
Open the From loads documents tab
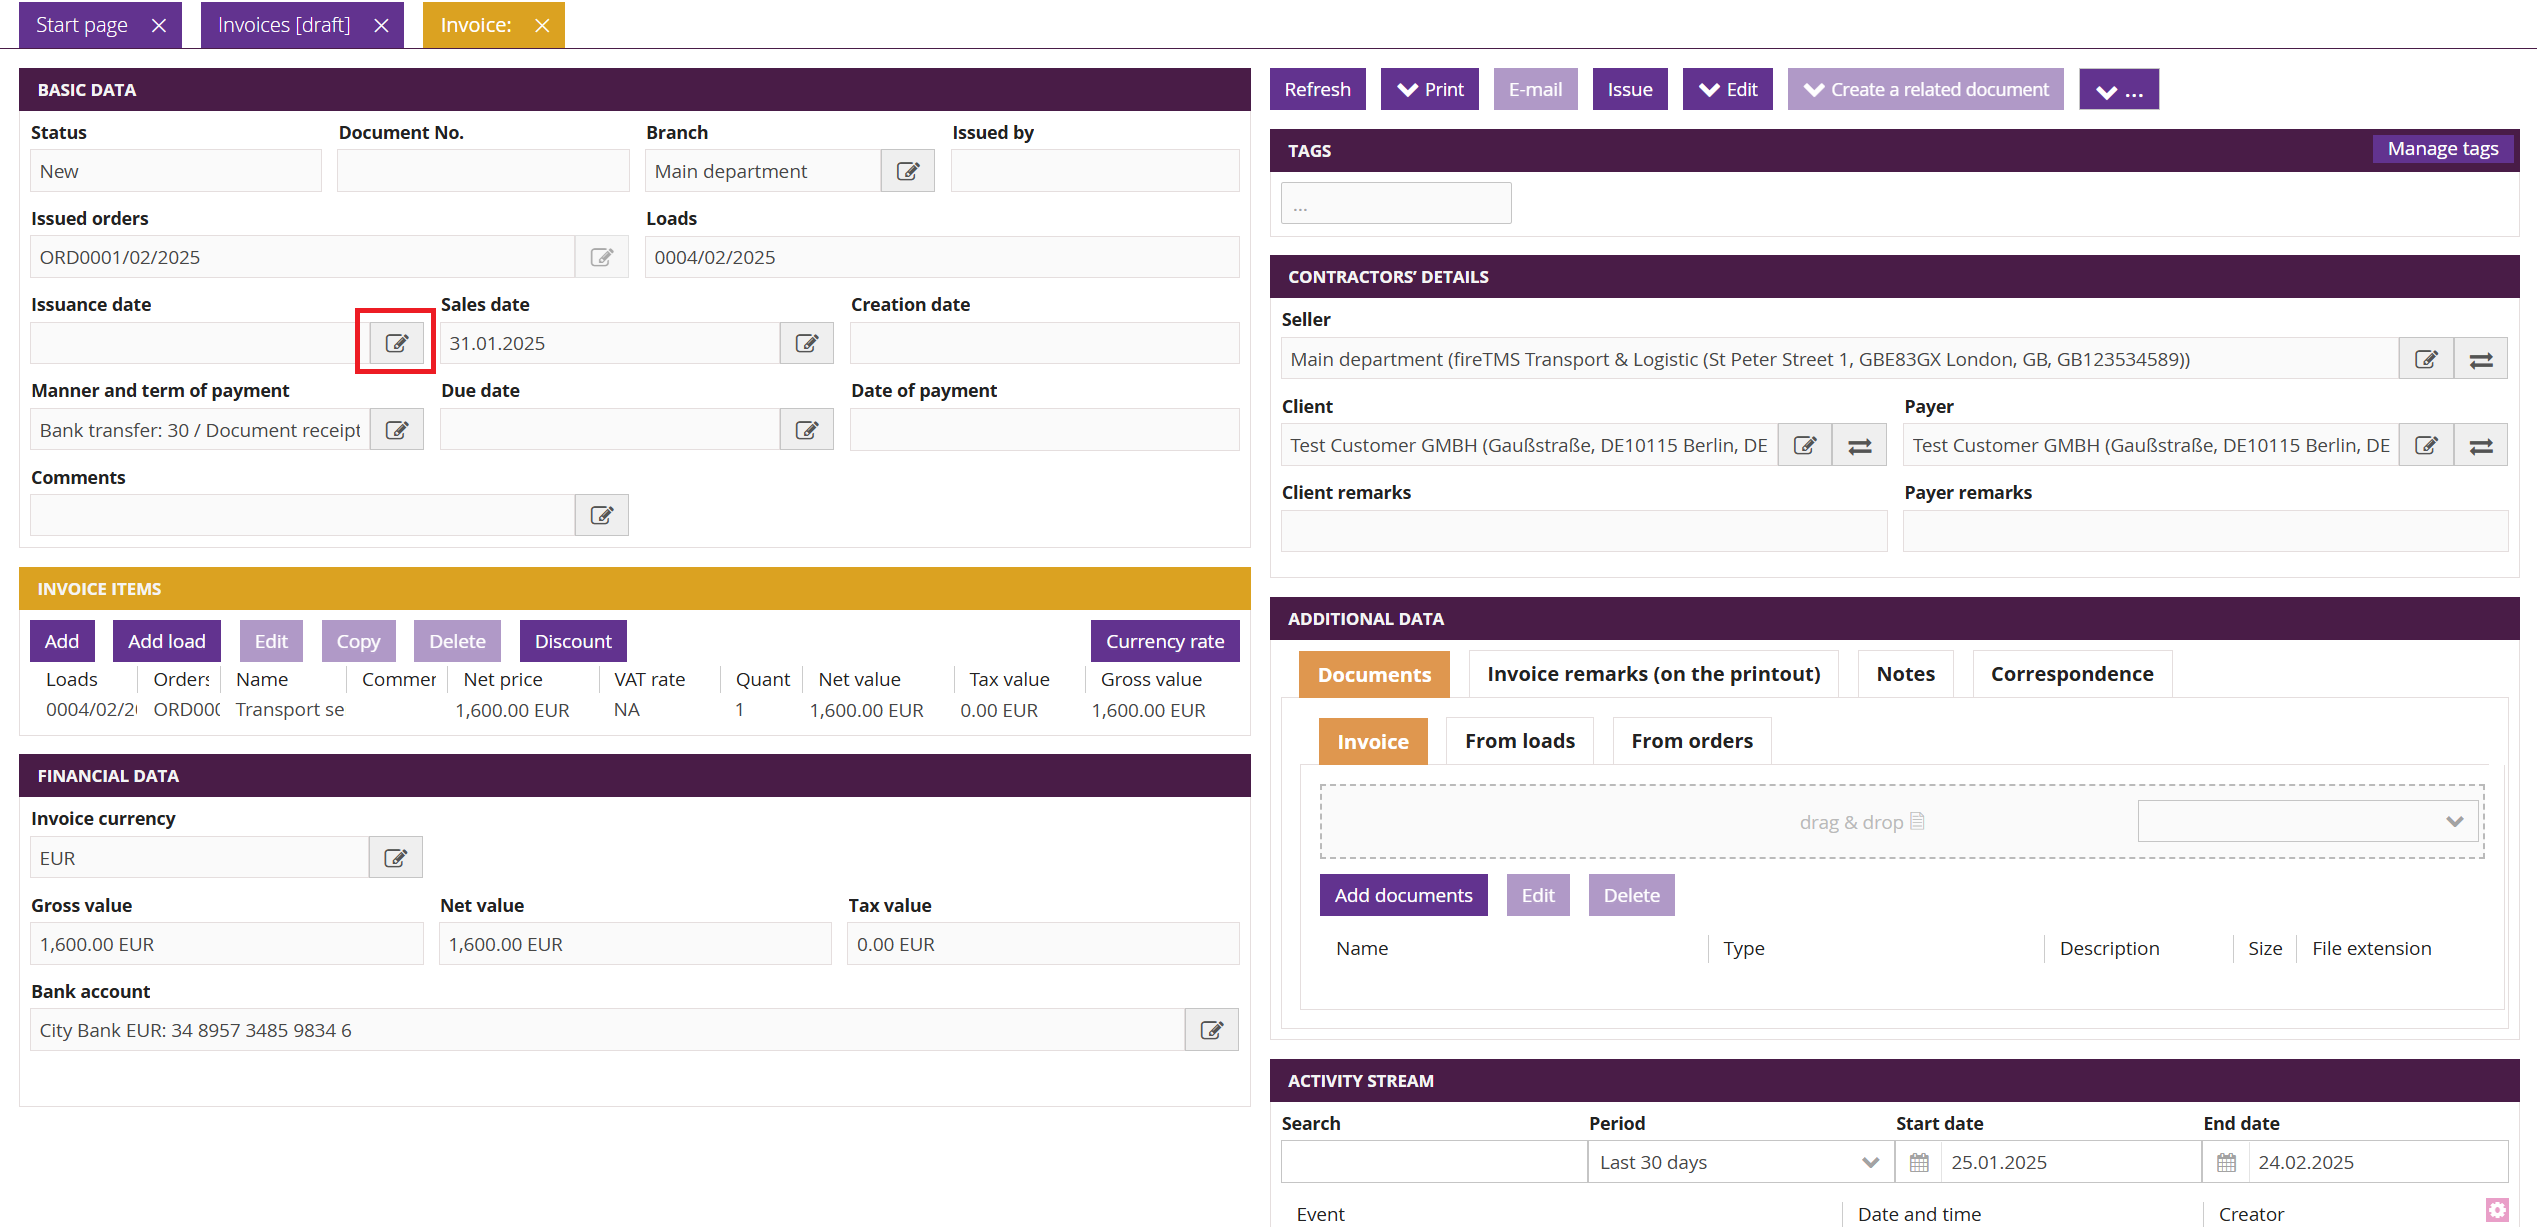pyautogui.click(x=1519, y=741)
